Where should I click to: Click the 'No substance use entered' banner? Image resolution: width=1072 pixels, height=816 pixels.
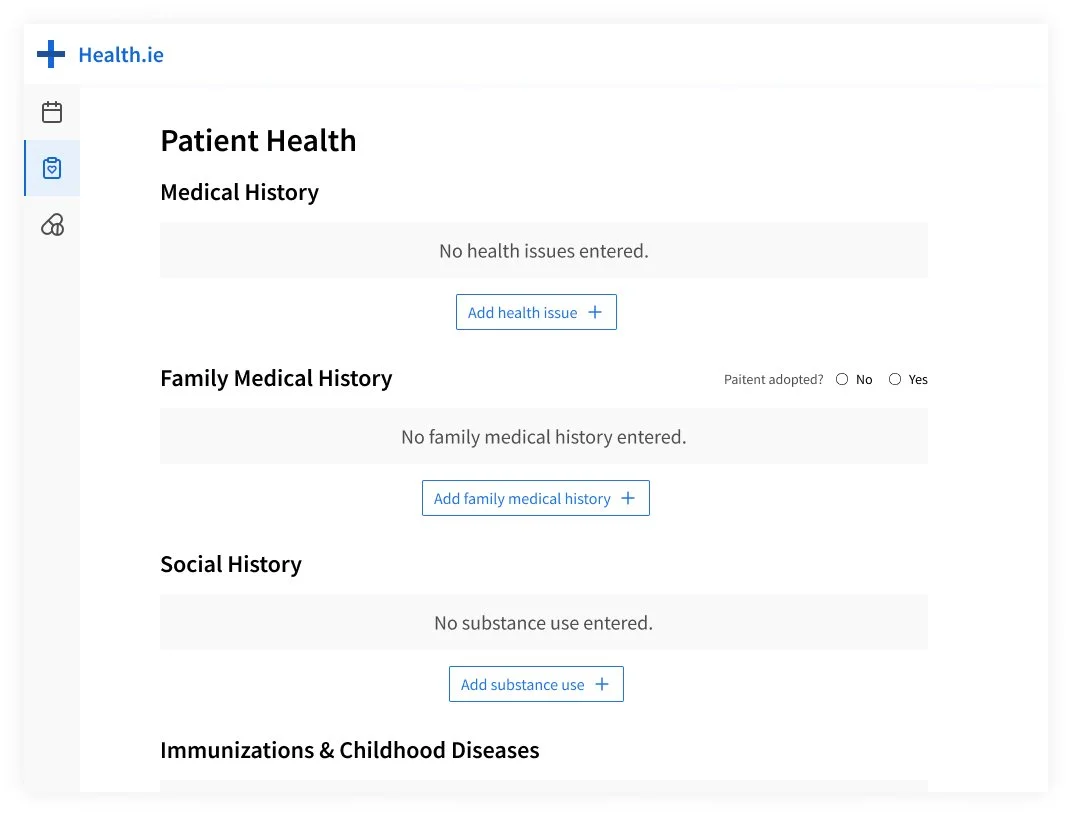[543, 623]
